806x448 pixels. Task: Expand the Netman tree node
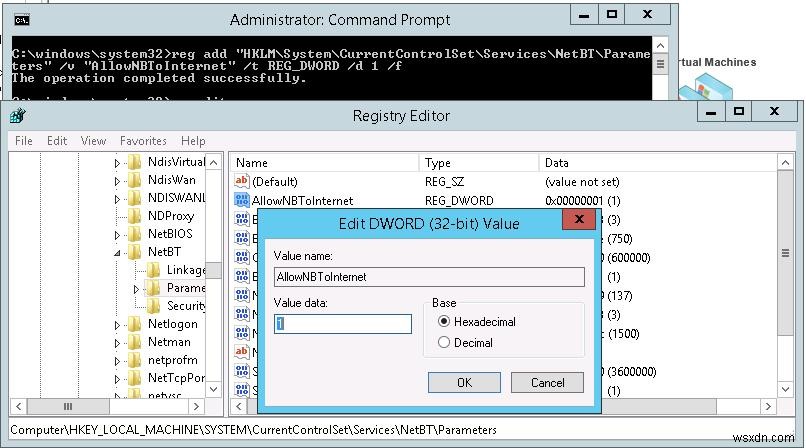117,343
